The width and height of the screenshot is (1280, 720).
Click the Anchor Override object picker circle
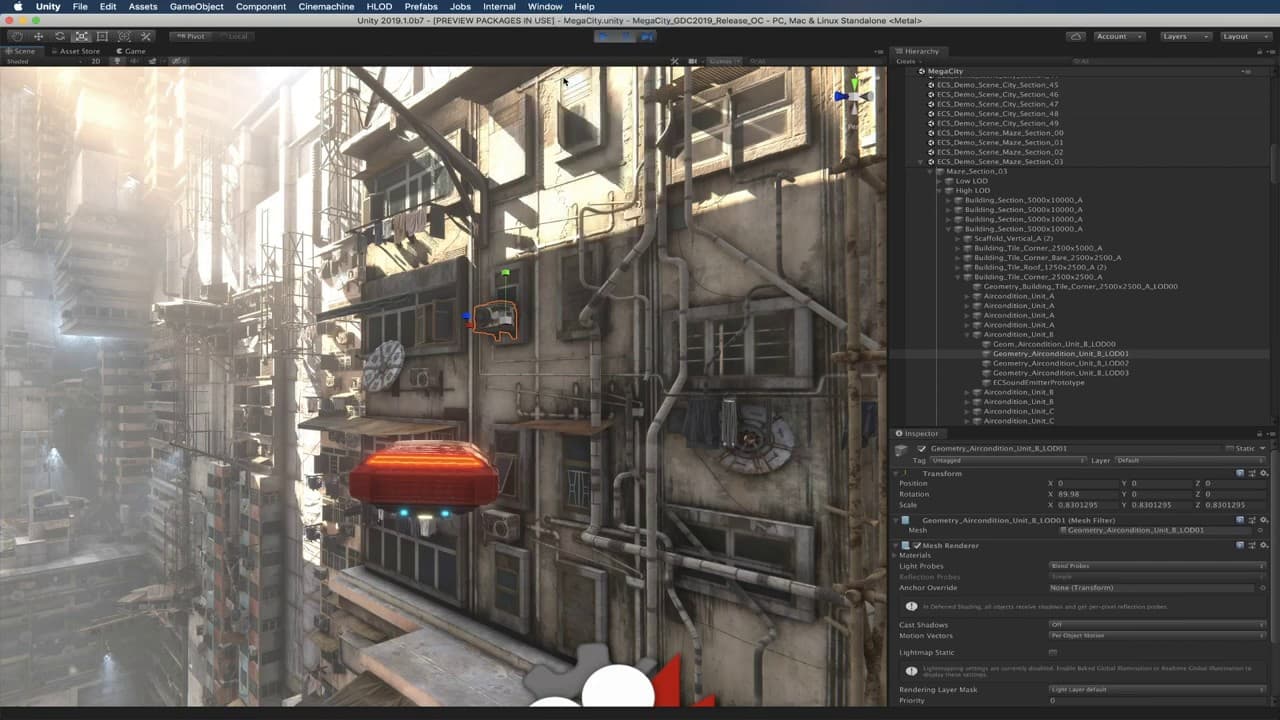[1262, 588]
